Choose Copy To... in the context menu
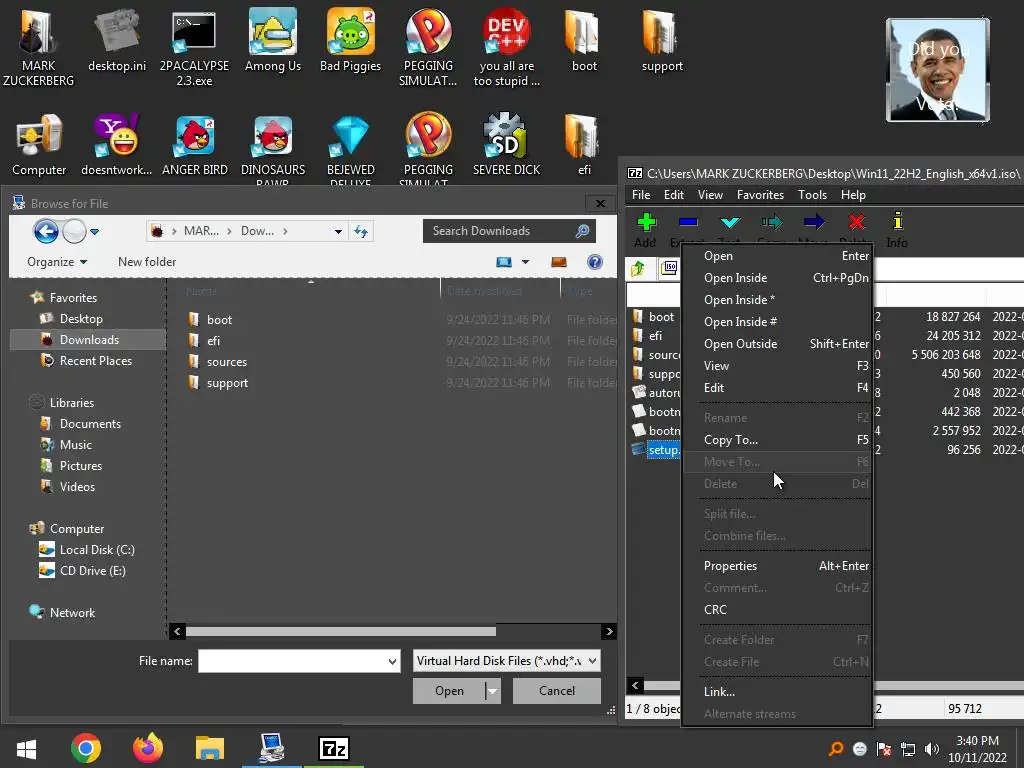1024x768 pixels. click(777, 440)
